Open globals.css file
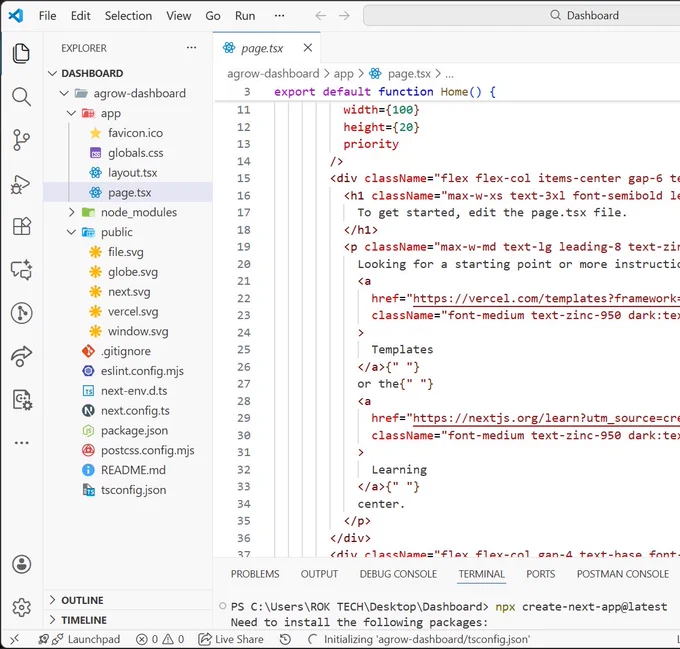 tap(136, 153)
